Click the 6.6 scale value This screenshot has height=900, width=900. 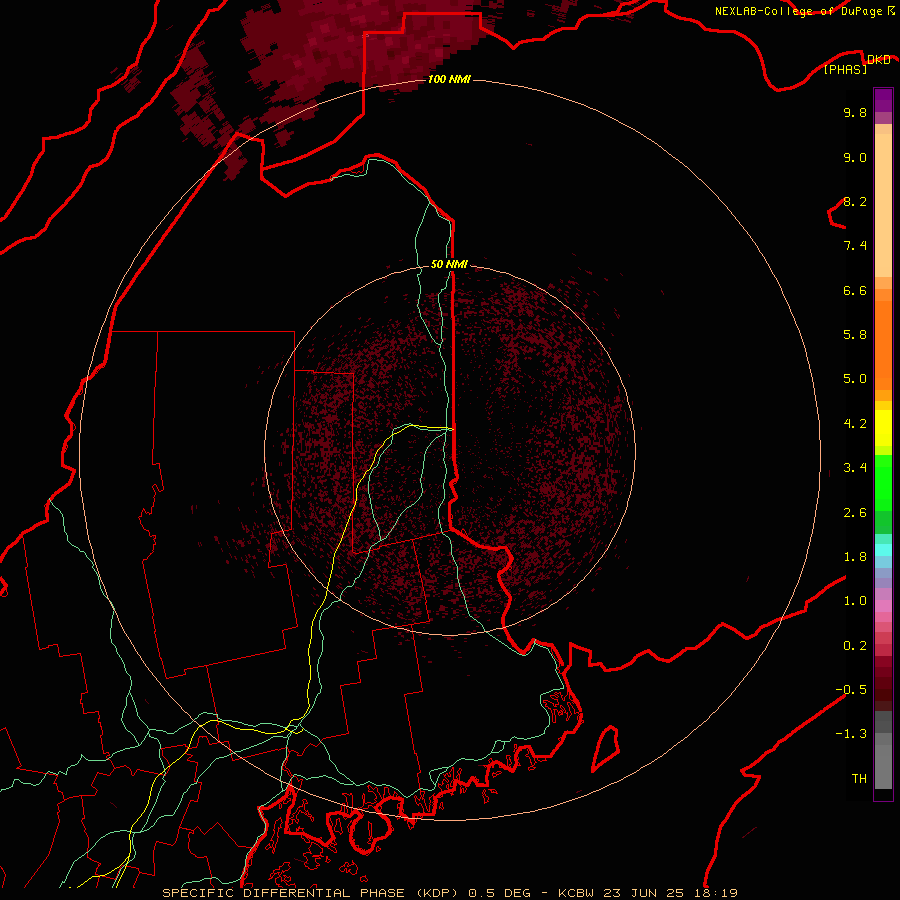click(x=855, y=290)
